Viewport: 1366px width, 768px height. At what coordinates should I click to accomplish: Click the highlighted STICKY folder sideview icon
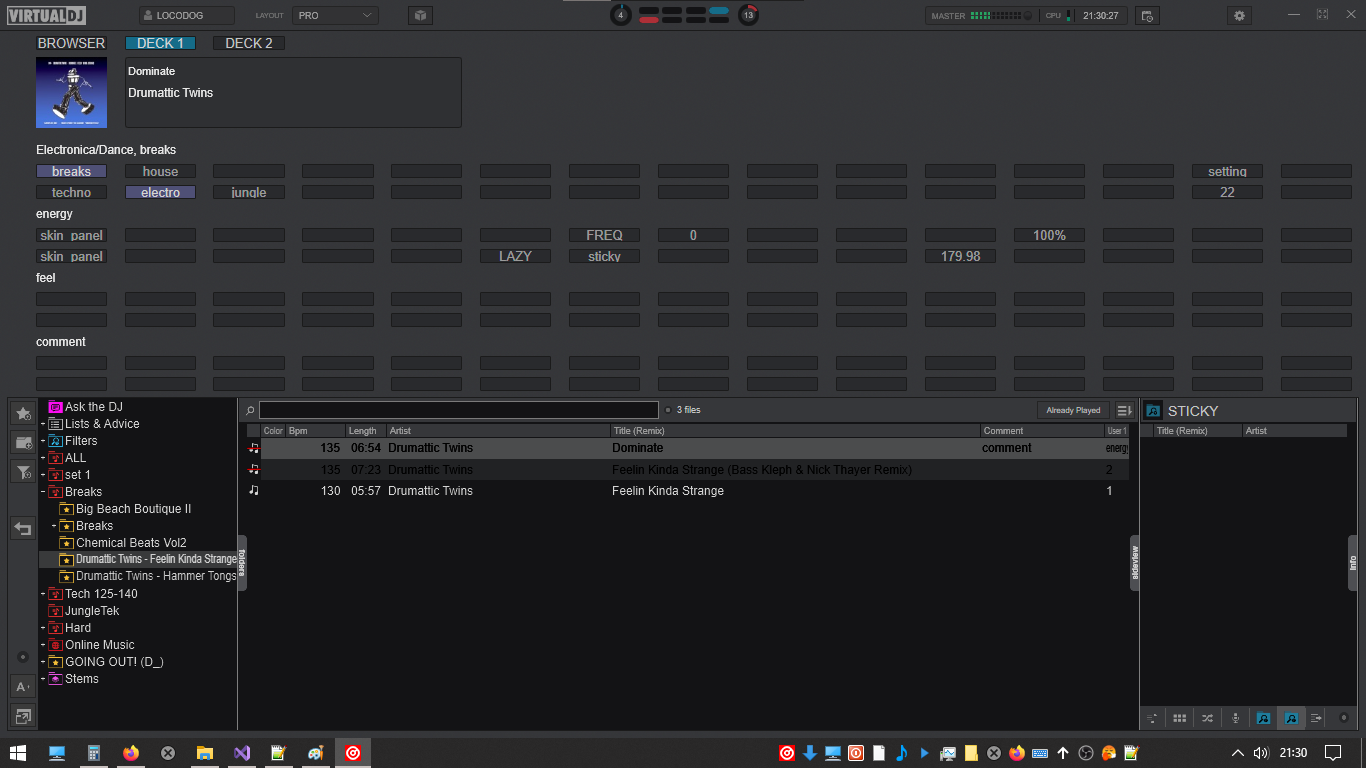[x=1290, y=718]
